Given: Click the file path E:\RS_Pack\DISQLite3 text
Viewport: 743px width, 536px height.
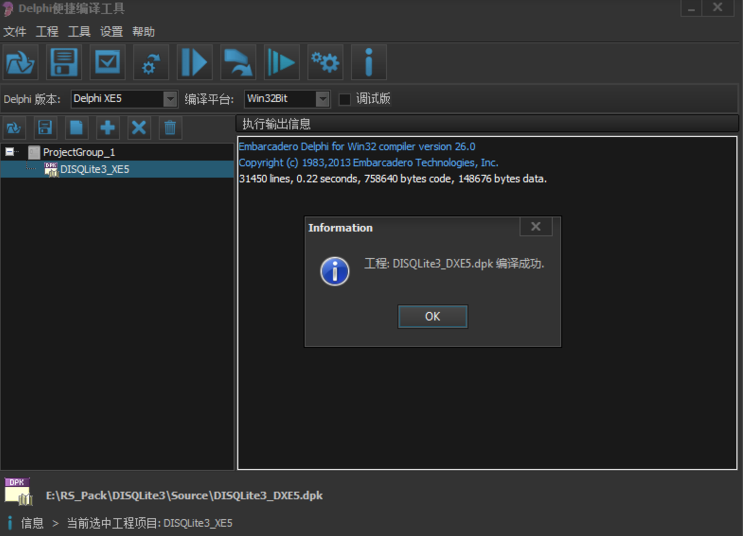Looking at the screenshot, I should (184, 496).
